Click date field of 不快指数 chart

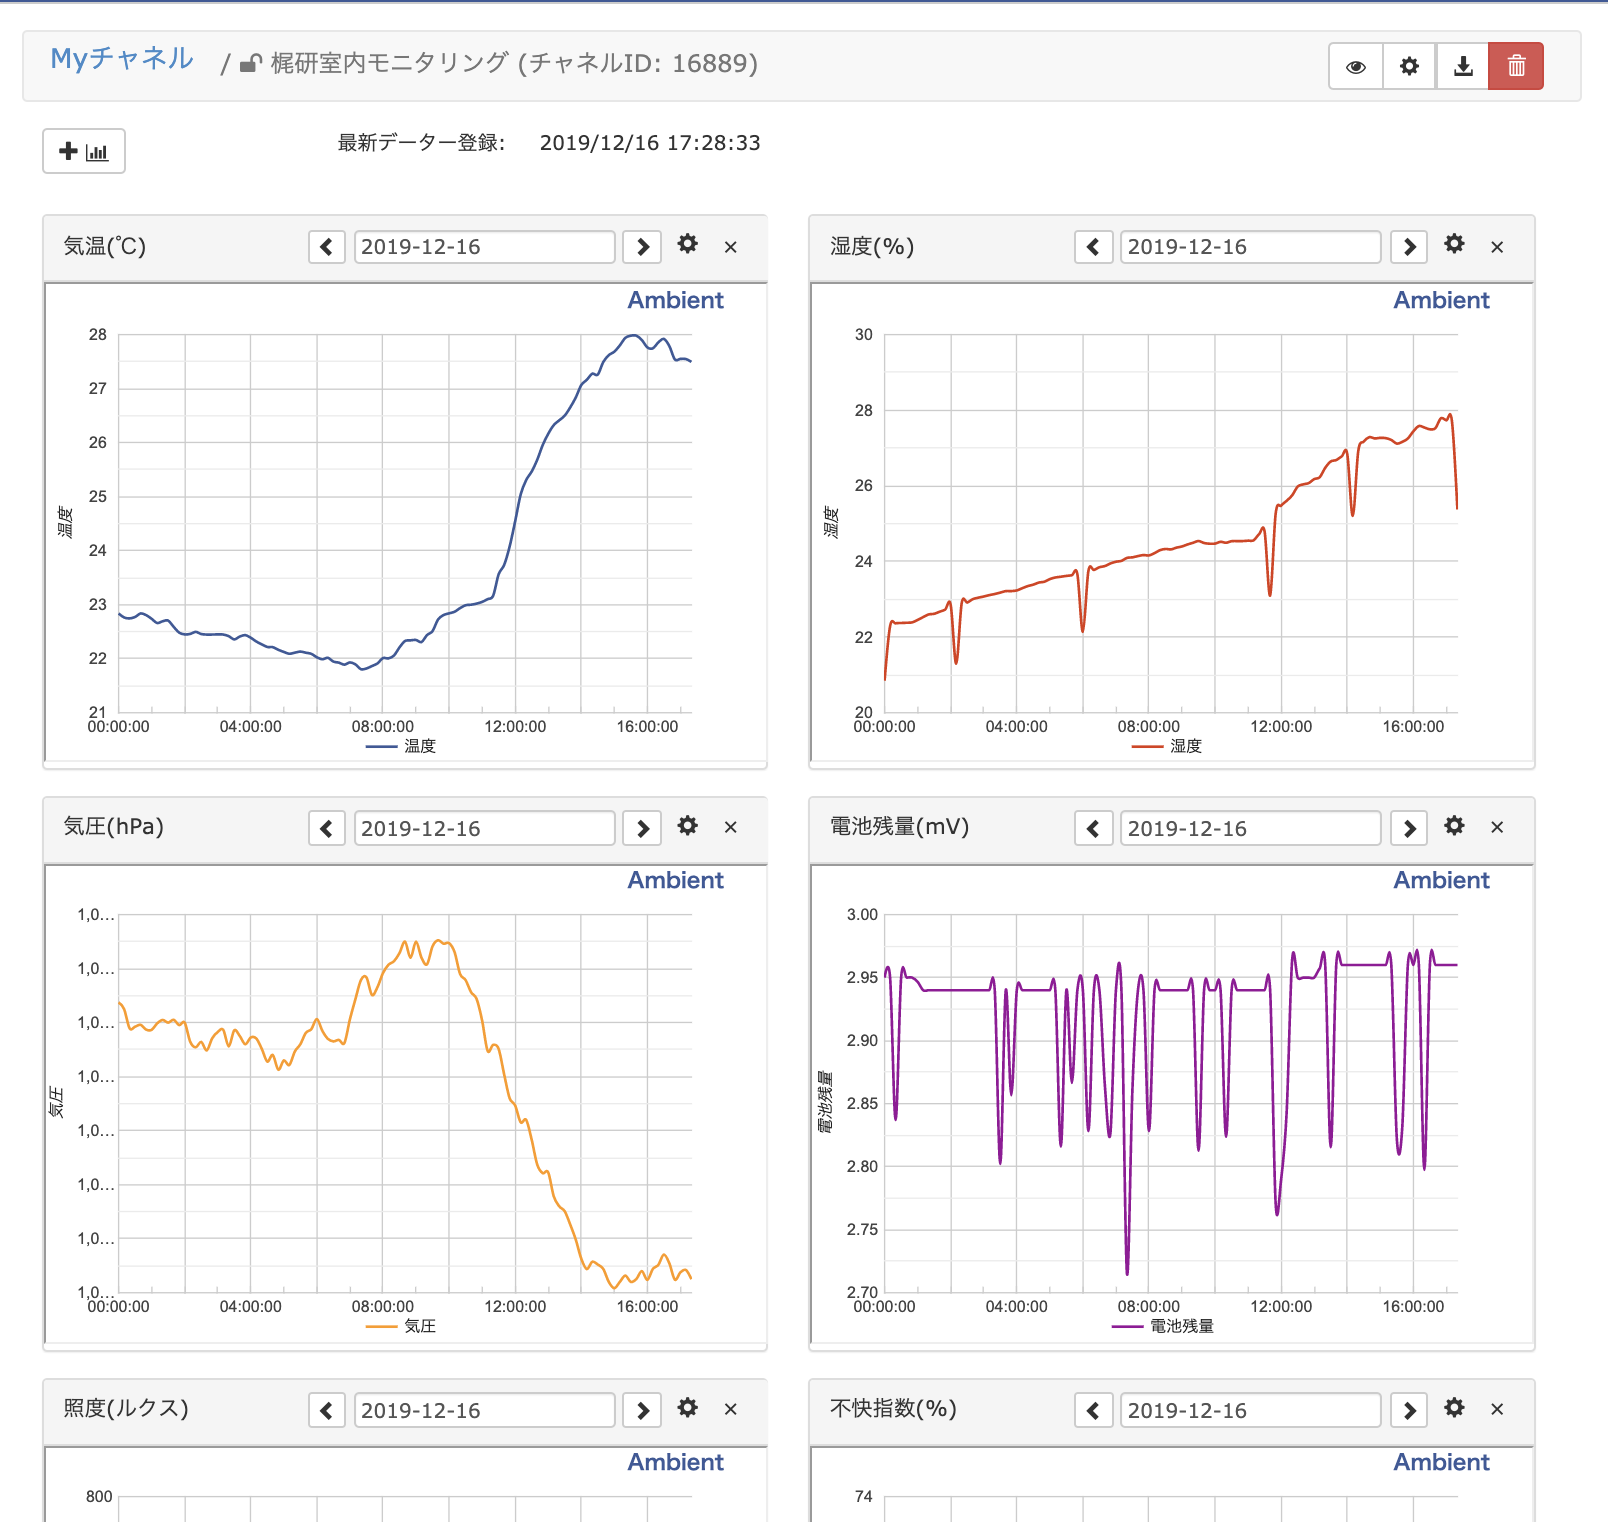pos(1251,1411)
